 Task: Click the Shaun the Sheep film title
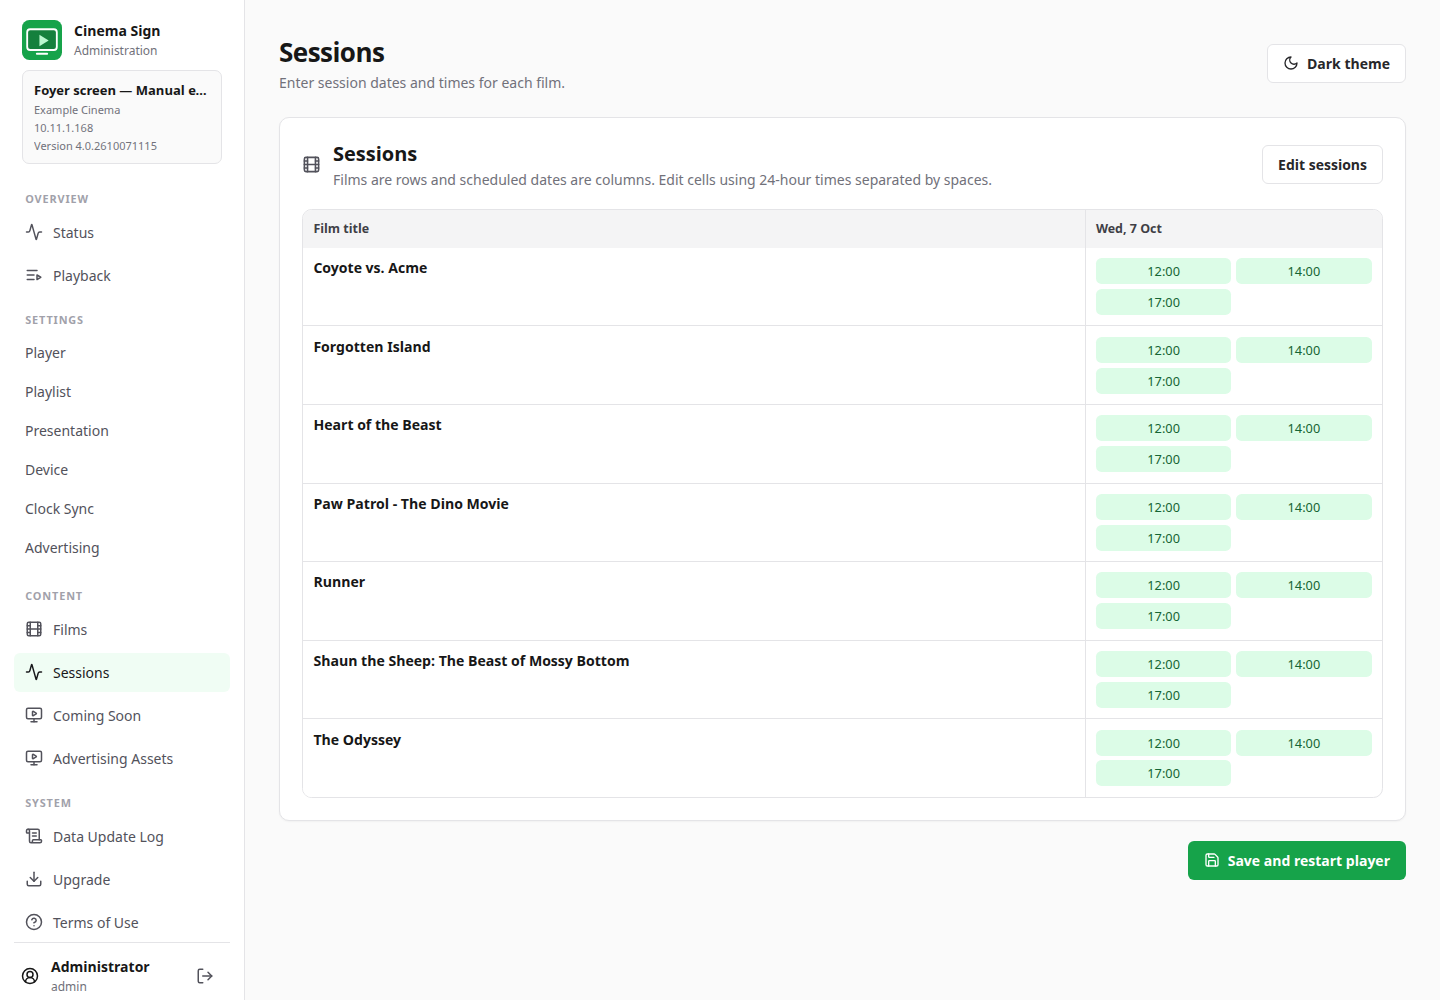pos(471,661)
